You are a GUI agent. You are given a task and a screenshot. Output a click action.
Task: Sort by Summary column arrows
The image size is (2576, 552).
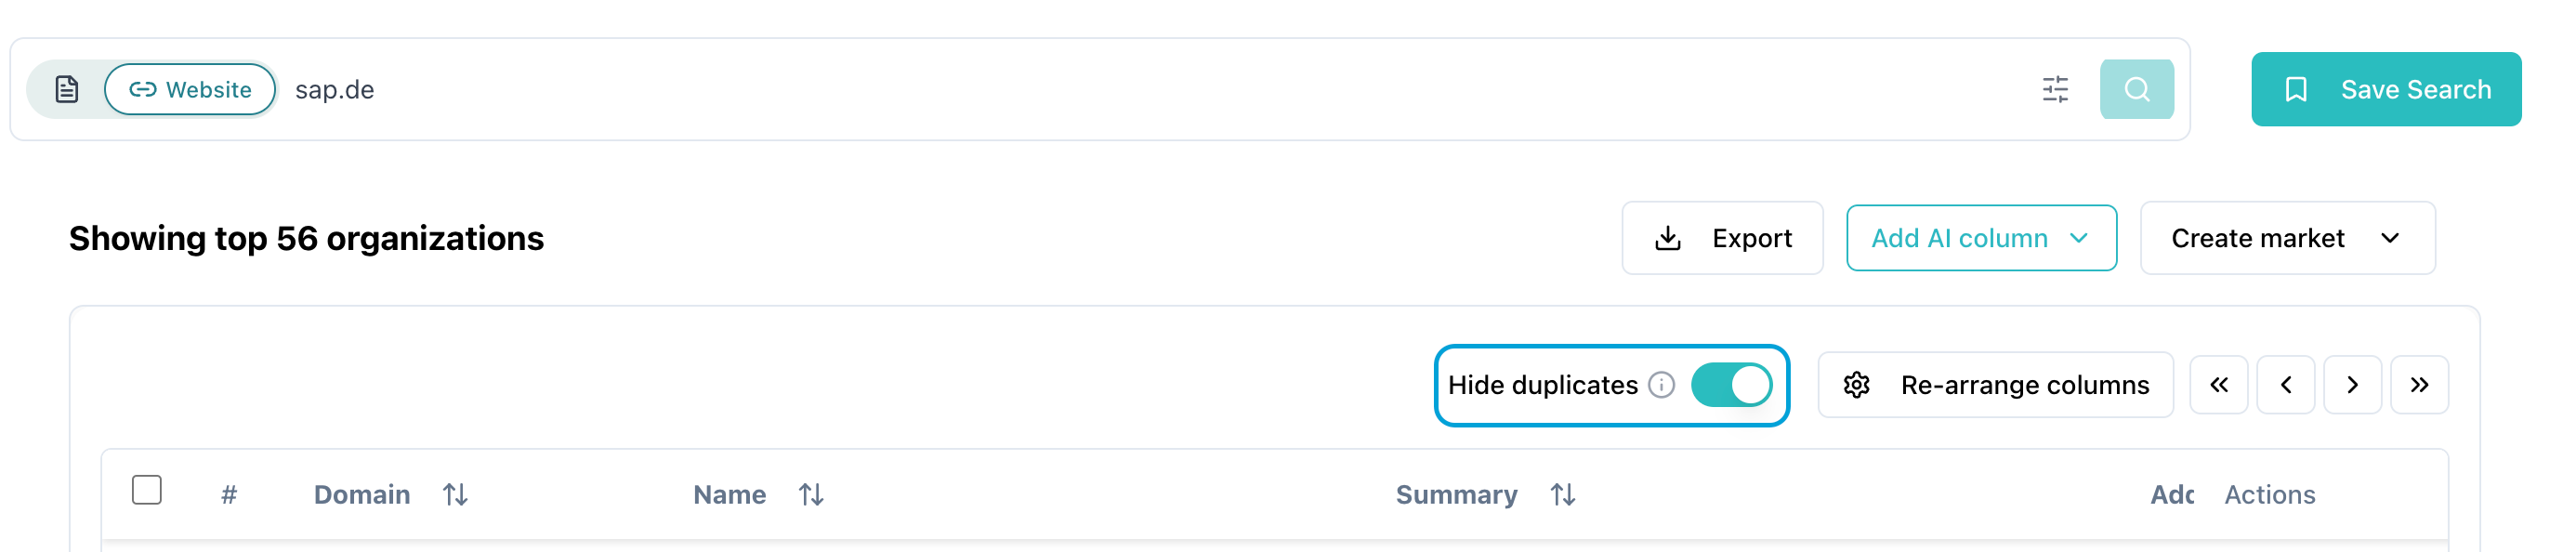[1562, 494]
